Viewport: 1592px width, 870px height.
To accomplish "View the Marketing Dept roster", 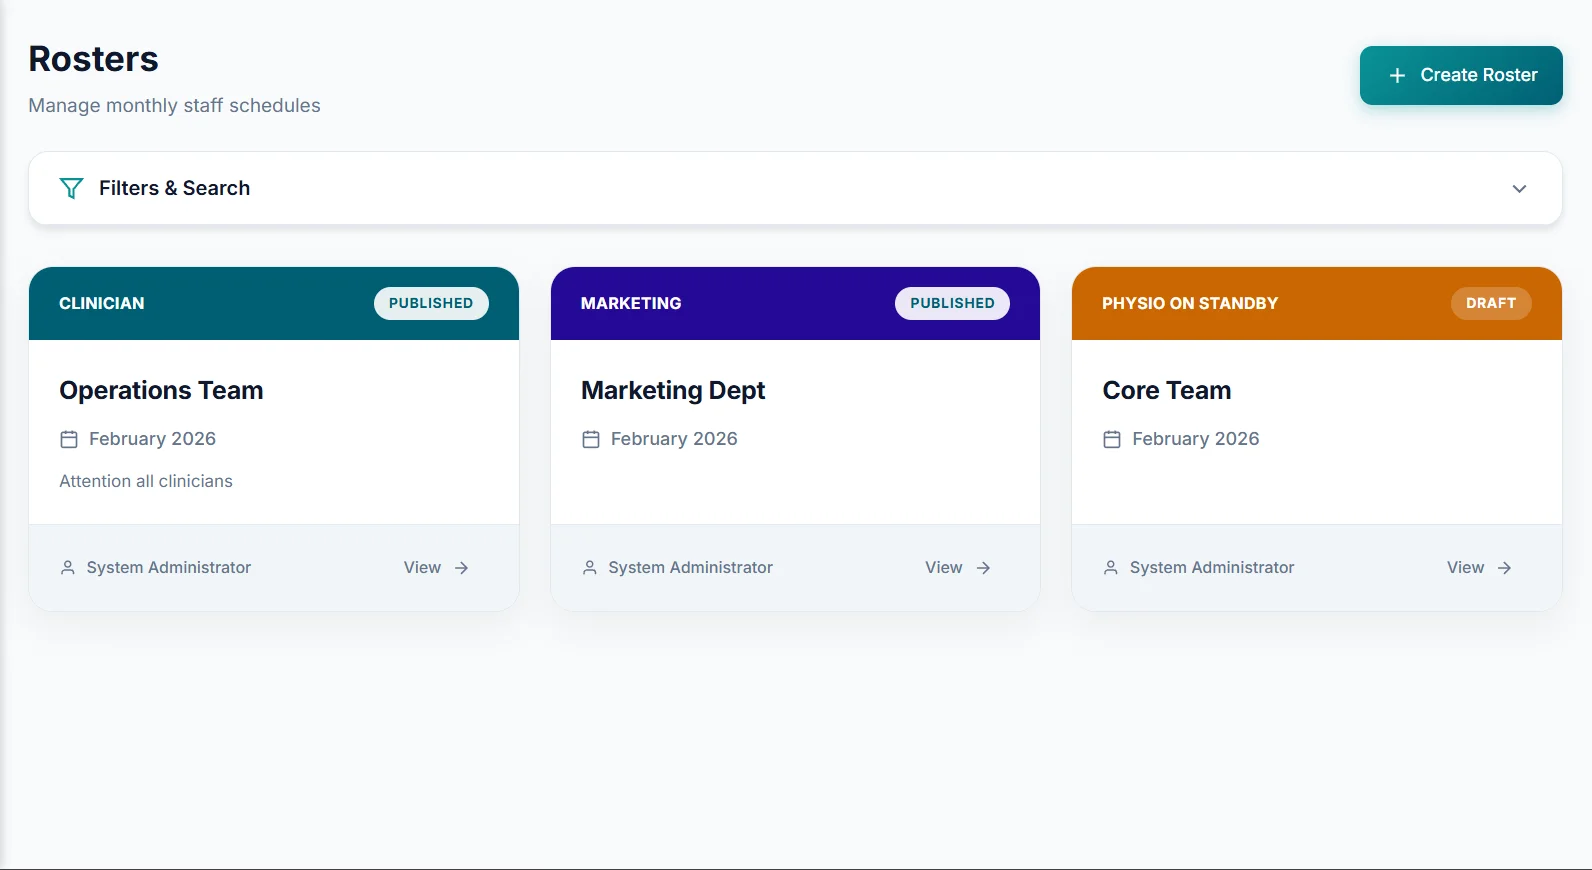I will 943,568.
